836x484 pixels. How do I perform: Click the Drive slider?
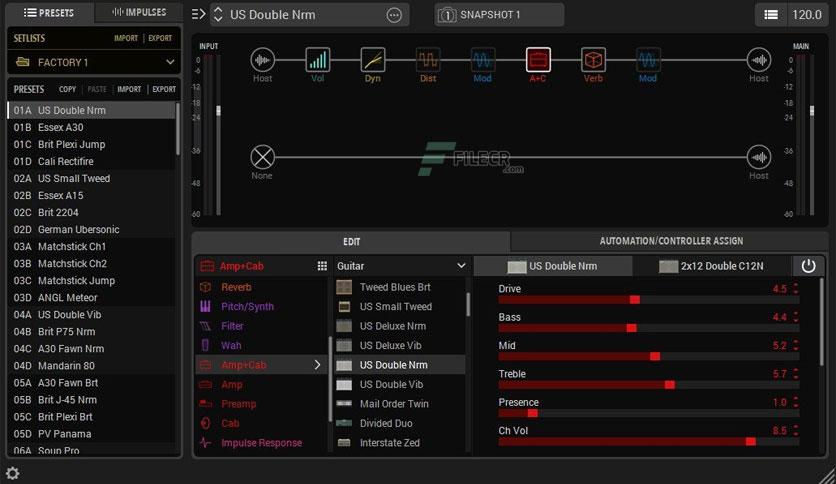click(x=648, y=300)
